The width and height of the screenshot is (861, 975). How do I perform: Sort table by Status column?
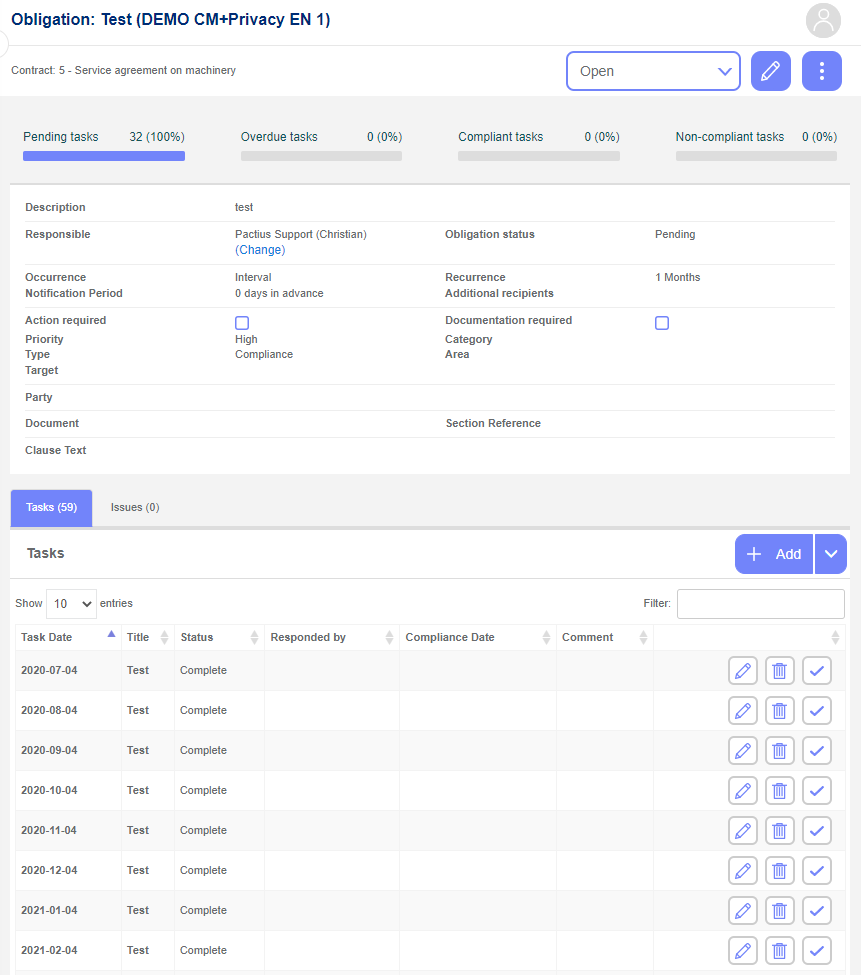[219, 637]
